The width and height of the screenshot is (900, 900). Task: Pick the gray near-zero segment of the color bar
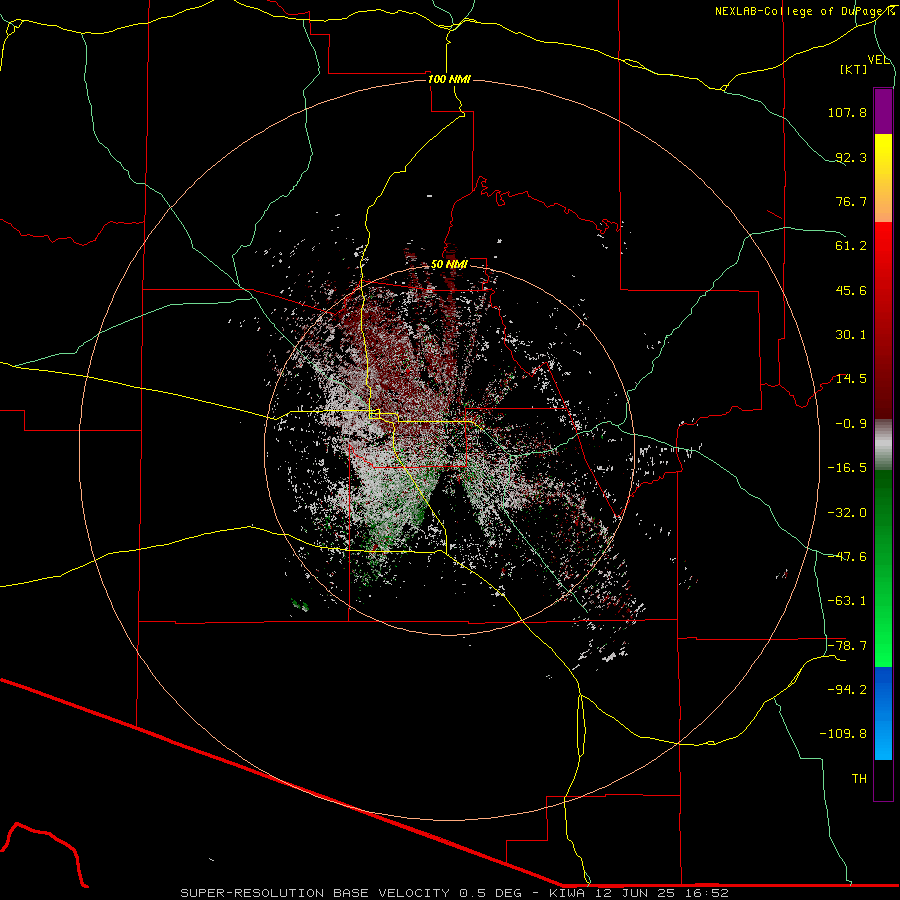[x=883, y=445]
